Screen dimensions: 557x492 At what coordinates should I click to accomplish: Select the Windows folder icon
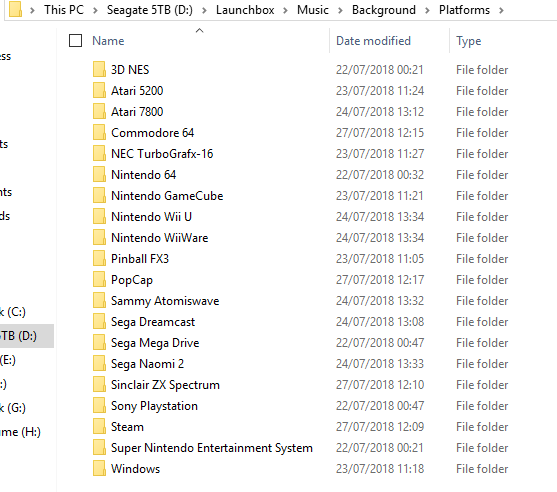(x=99, y=468)
